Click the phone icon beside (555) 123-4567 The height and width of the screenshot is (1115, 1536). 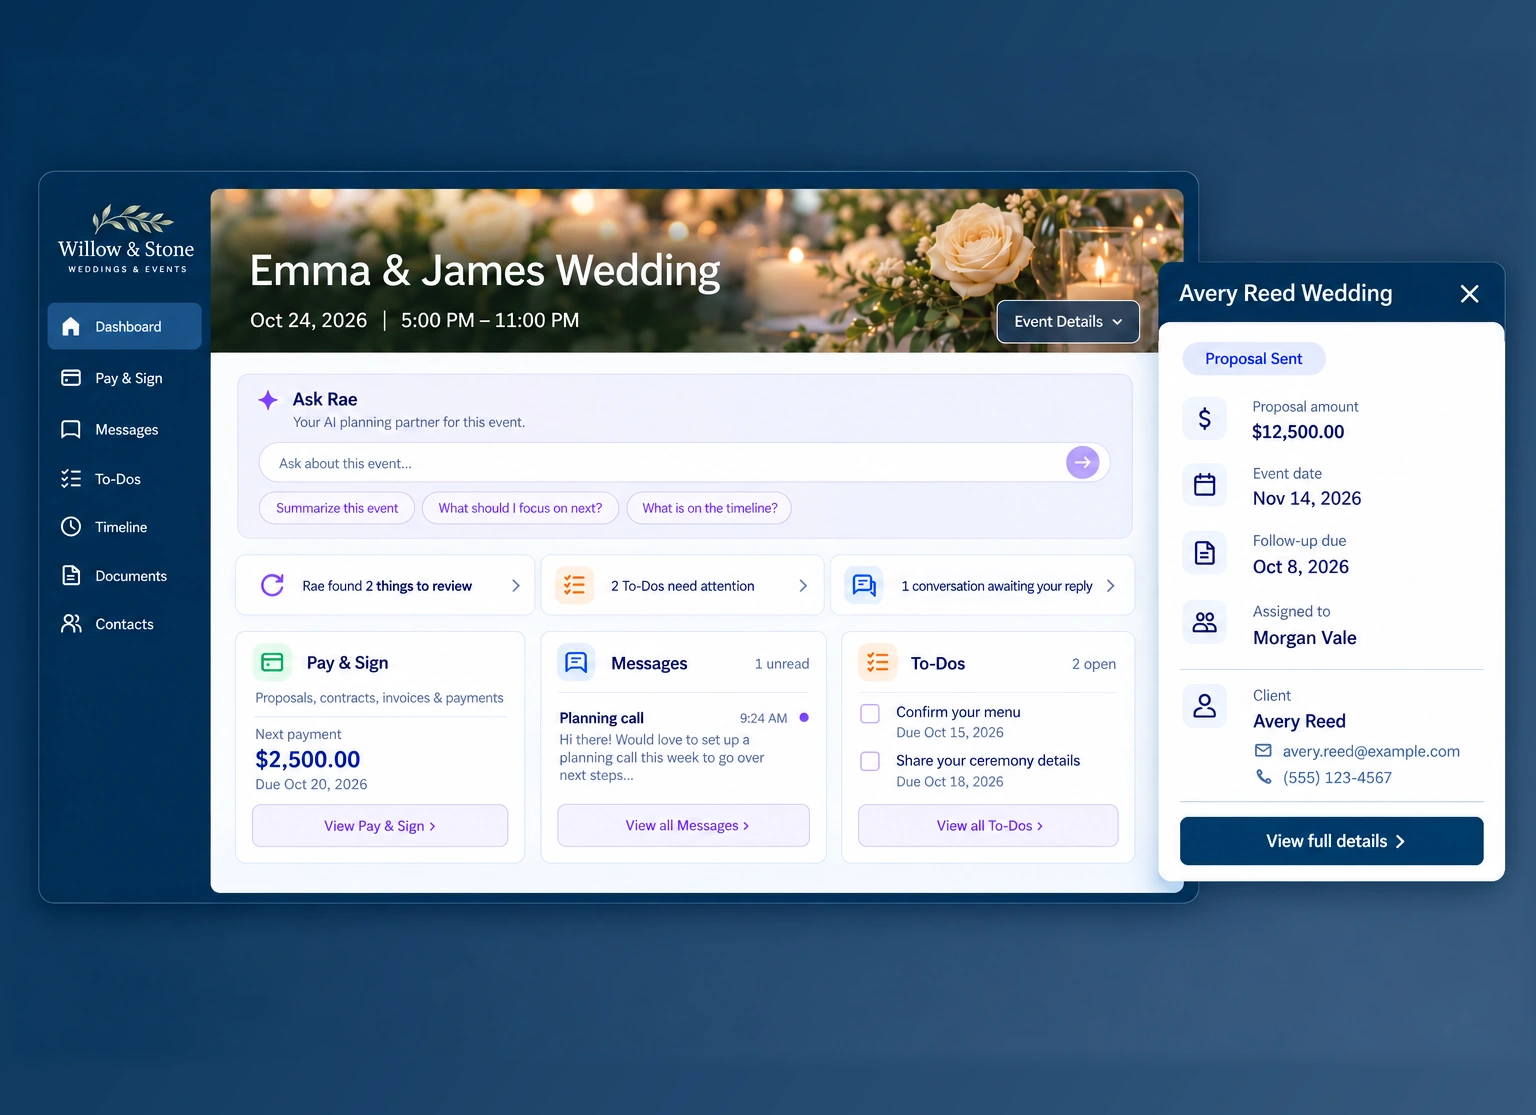pos(1264,777)
